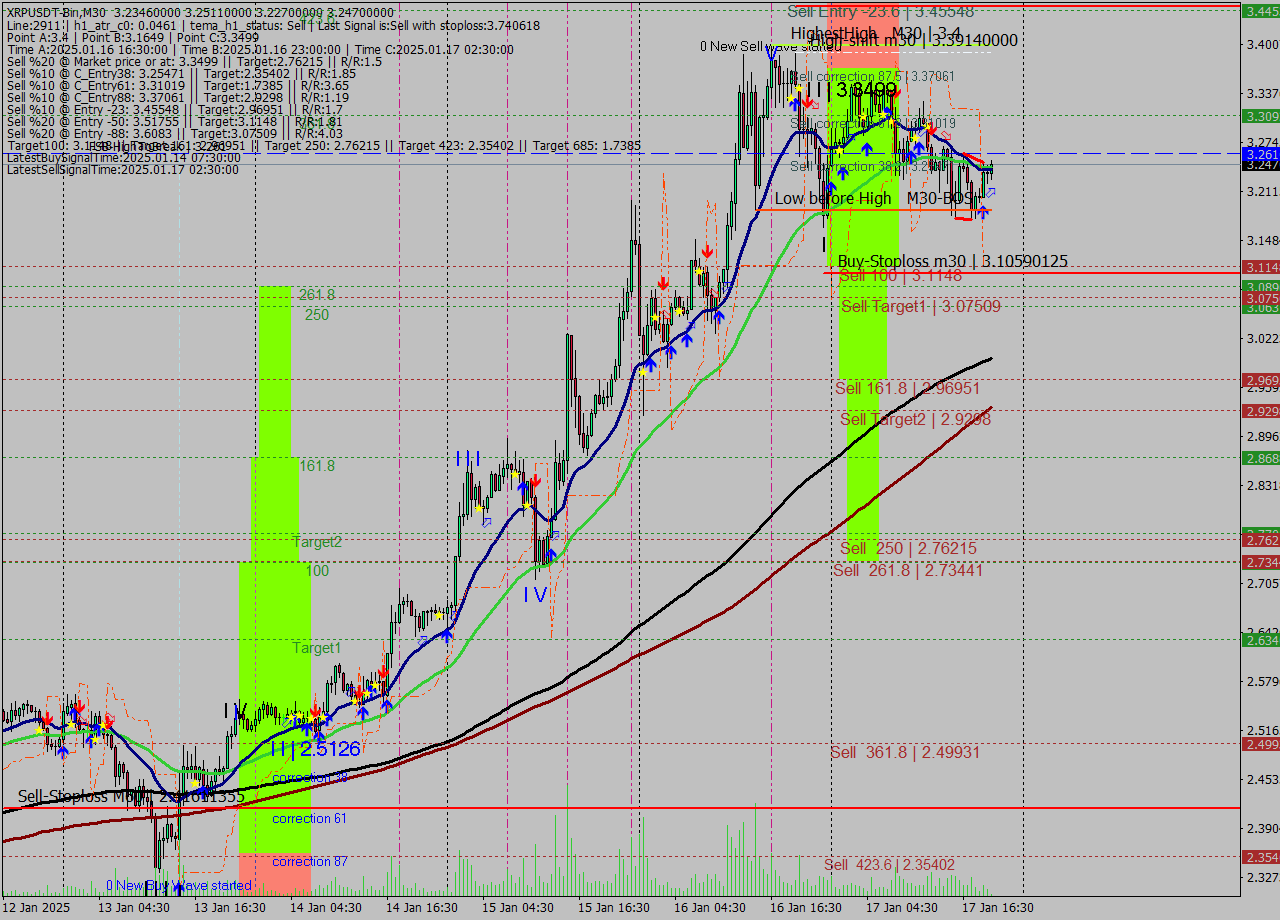
Task: Select the '17 Jan 16:30' time axis label
Action: 997,907
